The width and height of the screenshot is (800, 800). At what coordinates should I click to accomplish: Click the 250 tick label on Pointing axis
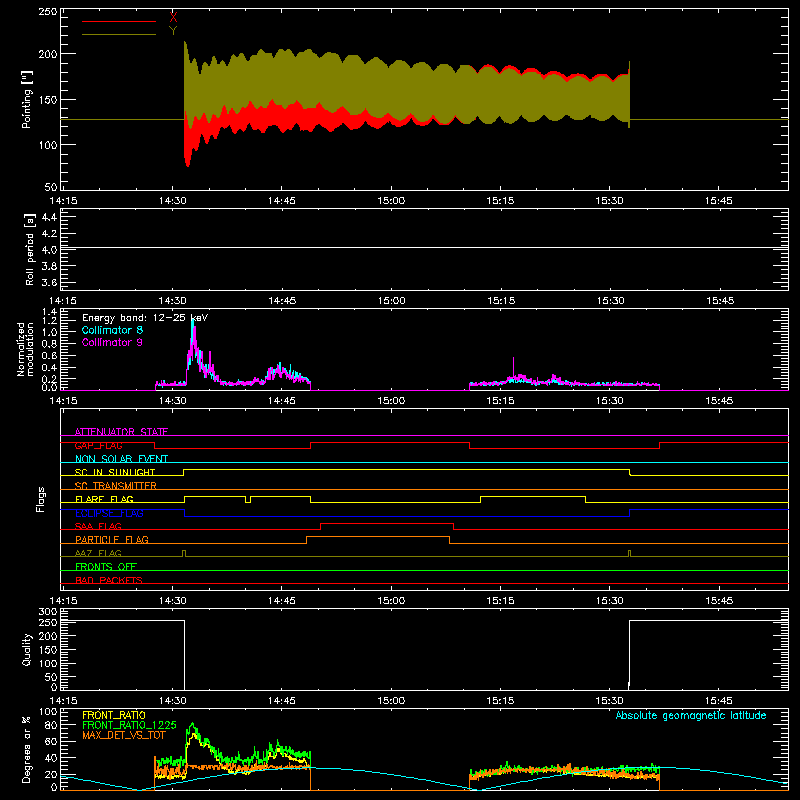48,12
